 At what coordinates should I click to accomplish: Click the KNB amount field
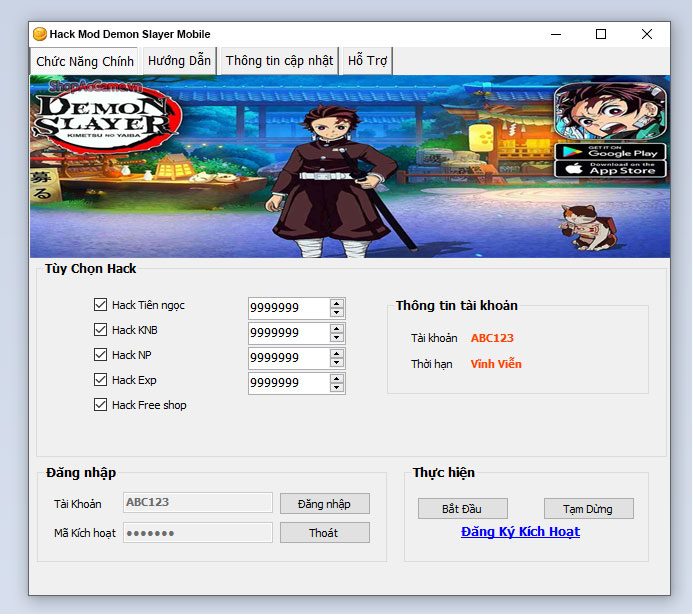point(289,333)
